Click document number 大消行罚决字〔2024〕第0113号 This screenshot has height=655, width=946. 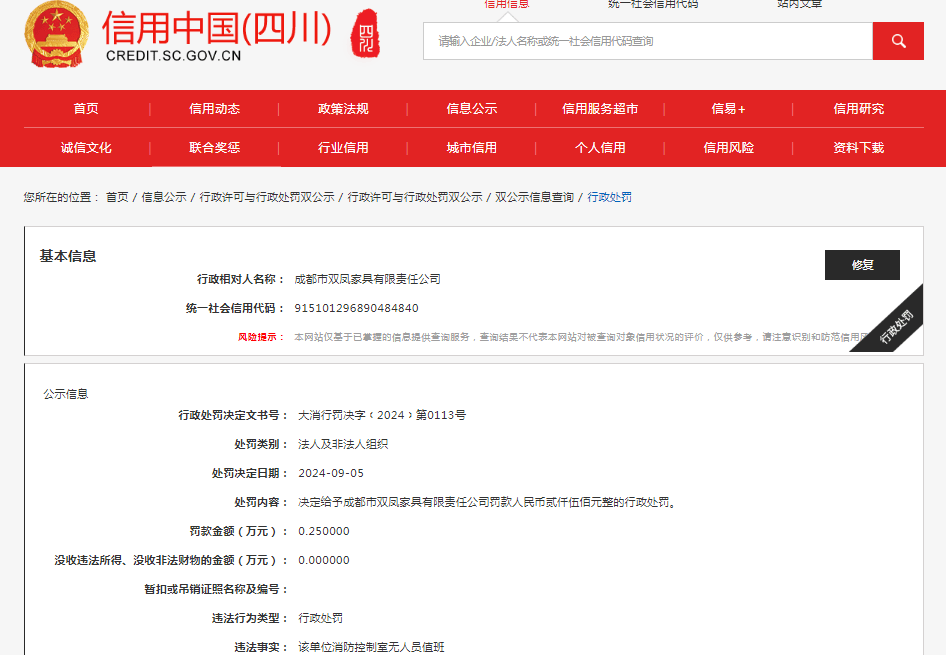tap(382, 415)
